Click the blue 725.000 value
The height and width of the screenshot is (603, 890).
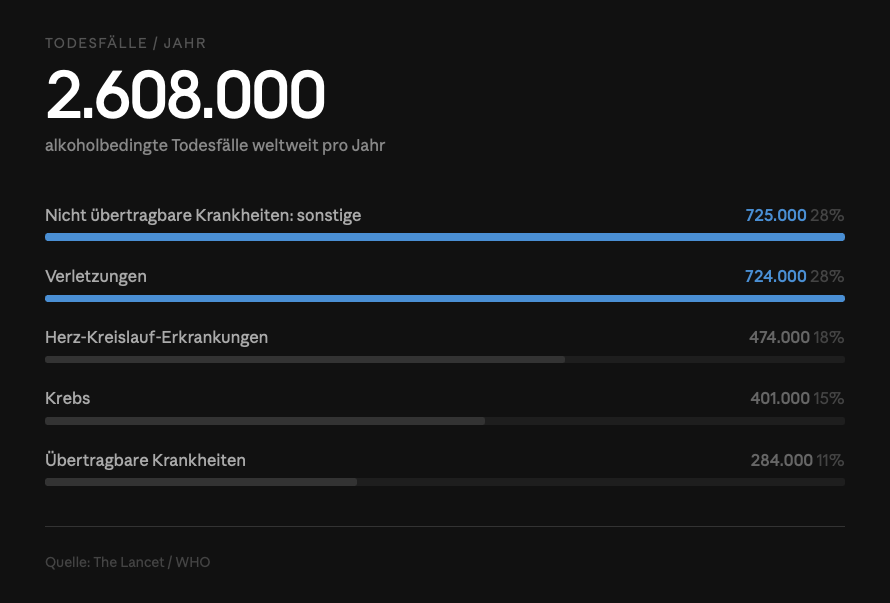[775, 215]
